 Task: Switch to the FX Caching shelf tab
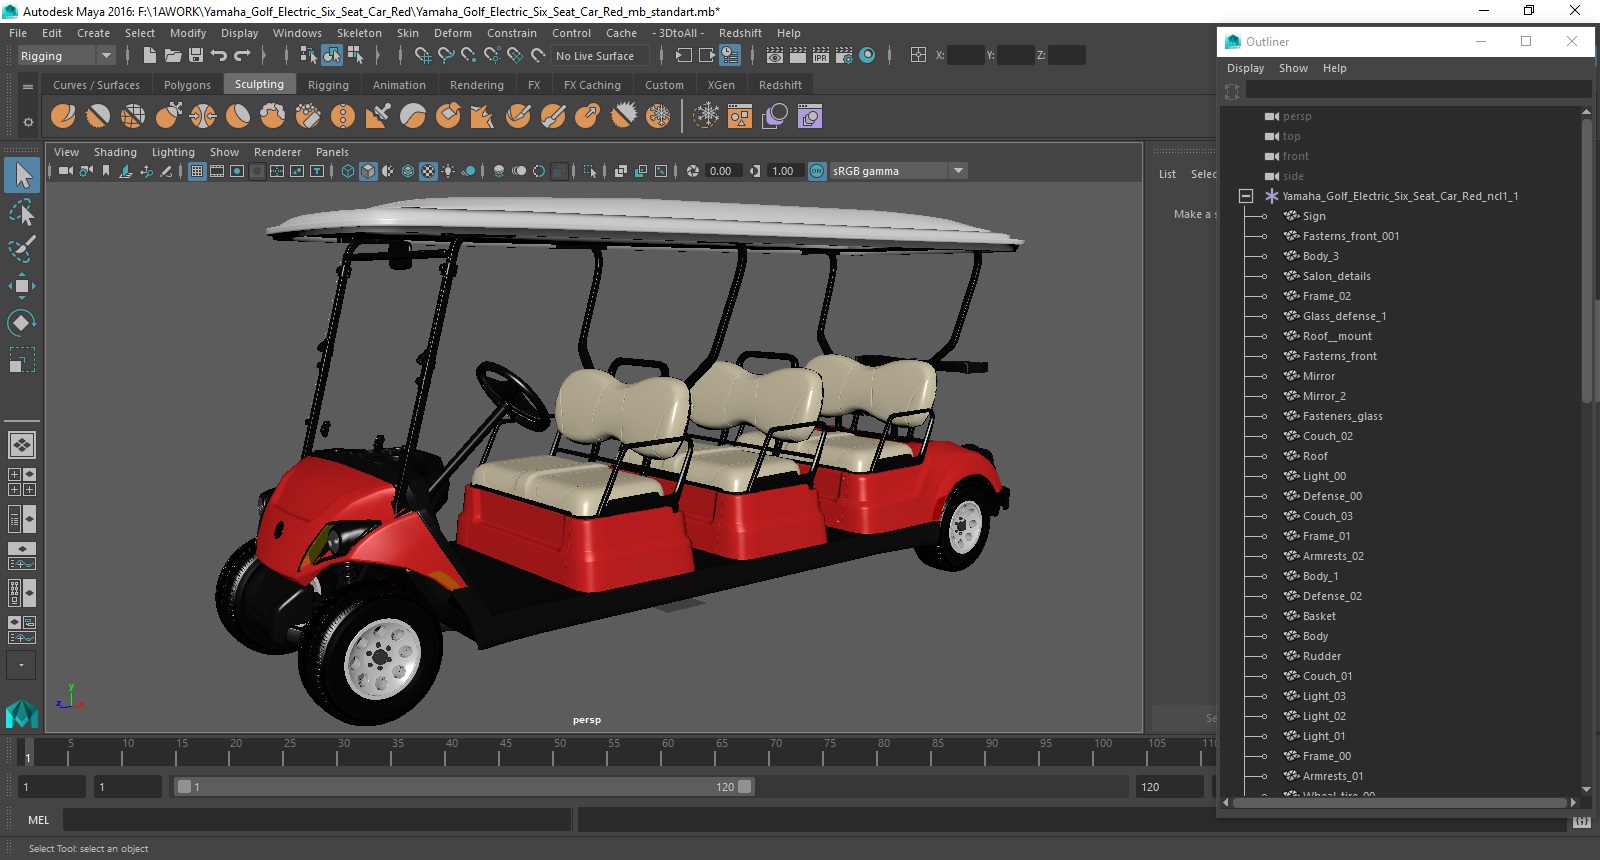coord(592,85)
